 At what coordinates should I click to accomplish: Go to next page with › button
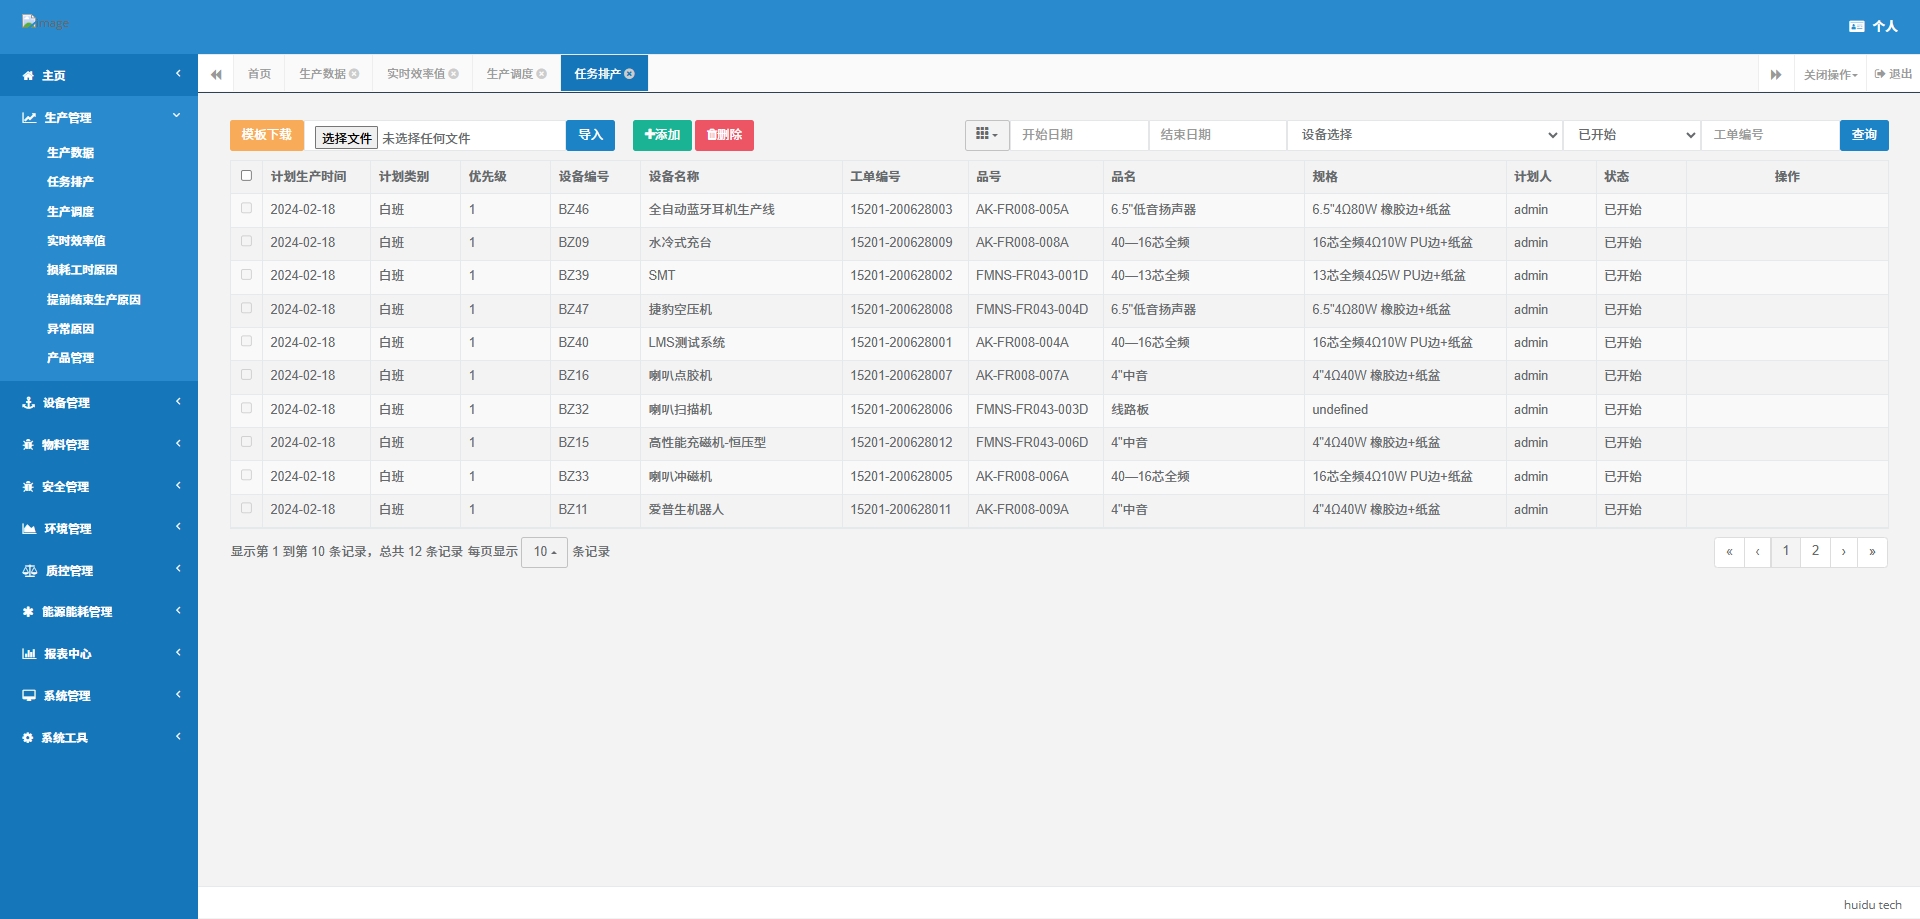[1844, 552]
